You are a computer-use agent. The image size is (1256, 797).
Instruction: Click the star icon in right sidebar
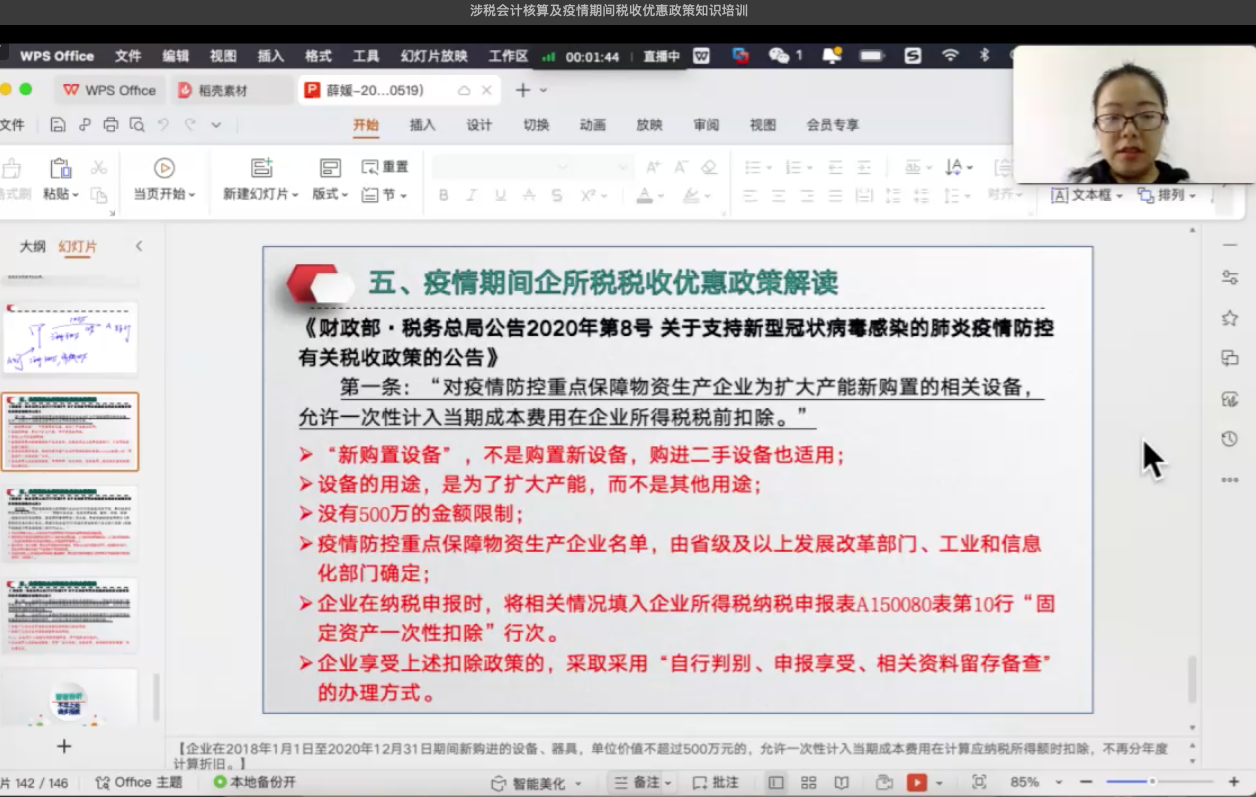1229,318
